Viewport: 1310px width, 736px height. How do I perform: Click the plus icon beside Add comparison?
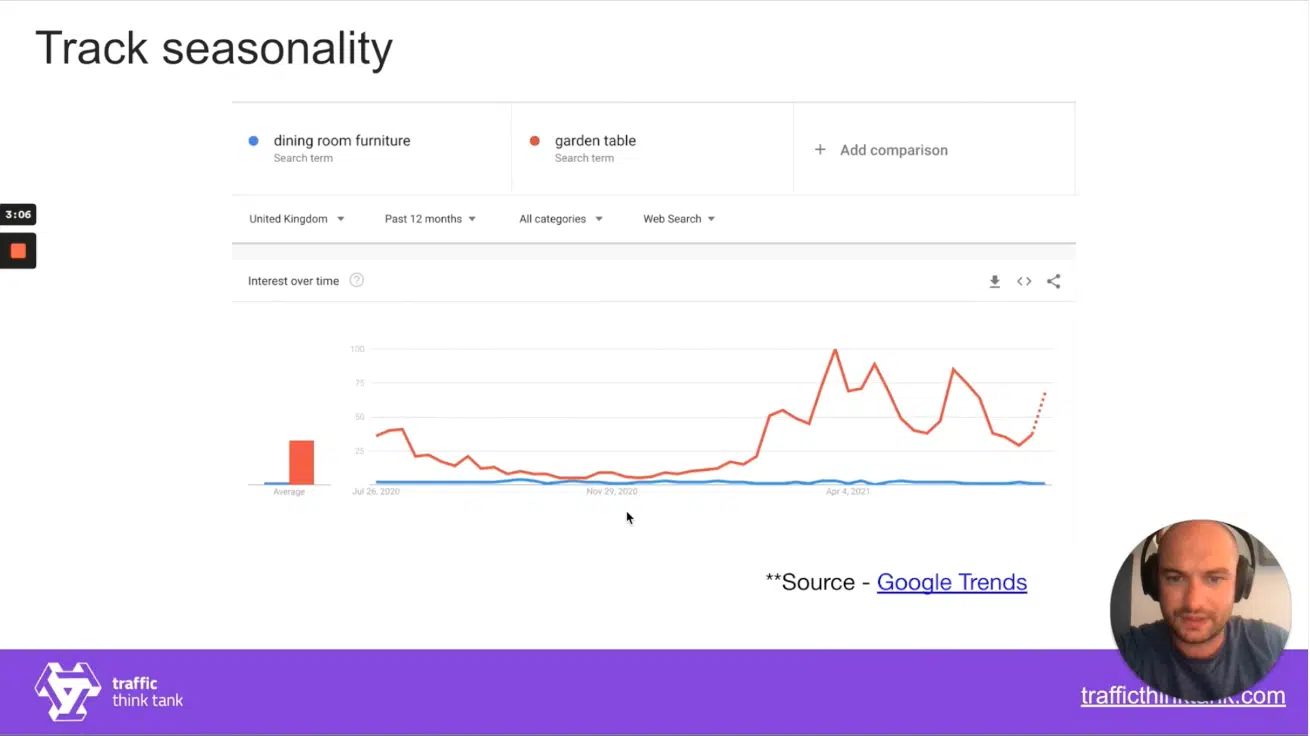tap(820, 150)
